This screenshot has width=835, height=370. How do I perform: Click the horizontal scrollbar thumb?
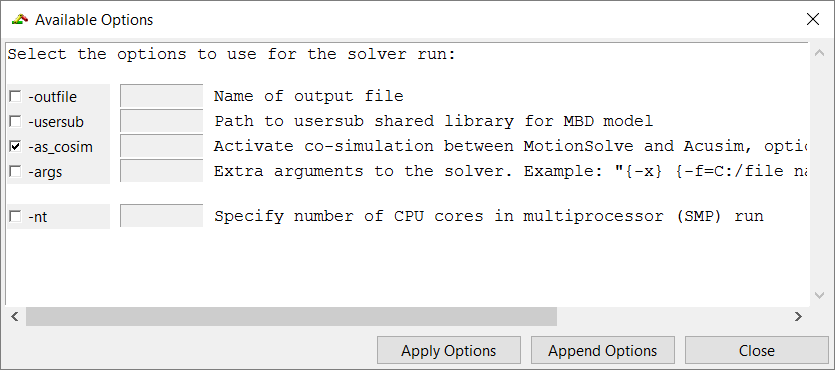point(291,317)
